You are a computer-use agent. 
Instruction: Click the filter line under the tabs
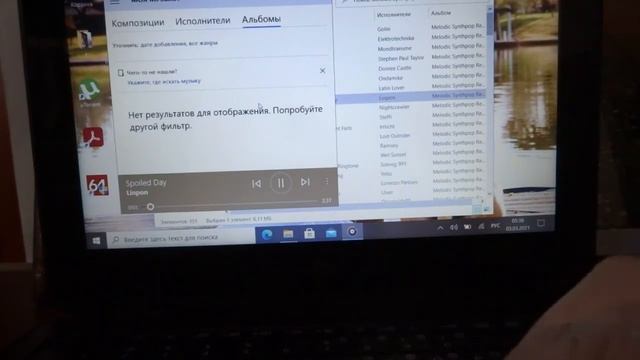(x=165, y=44)
